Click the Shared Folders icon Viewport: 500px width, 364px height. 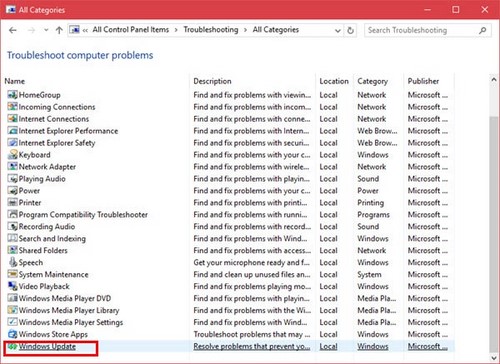[12, 251]
